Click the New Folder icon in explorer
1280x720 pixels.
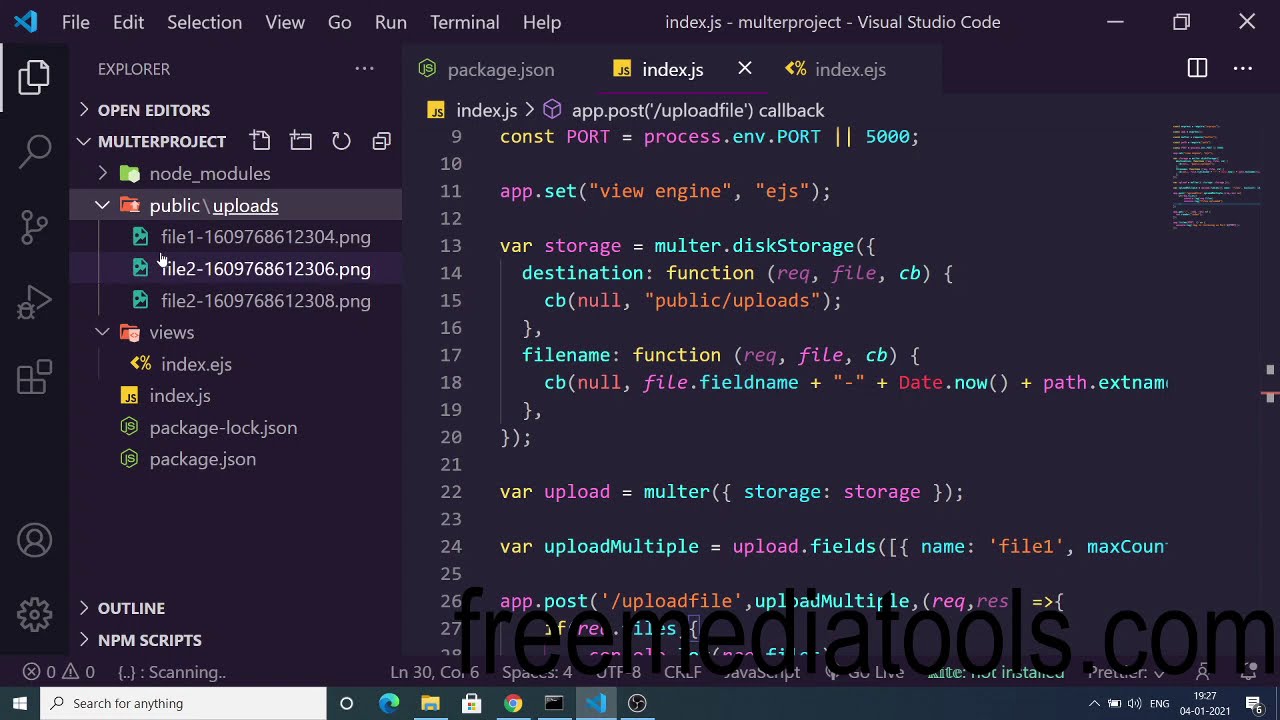click(x=301, y=141)
